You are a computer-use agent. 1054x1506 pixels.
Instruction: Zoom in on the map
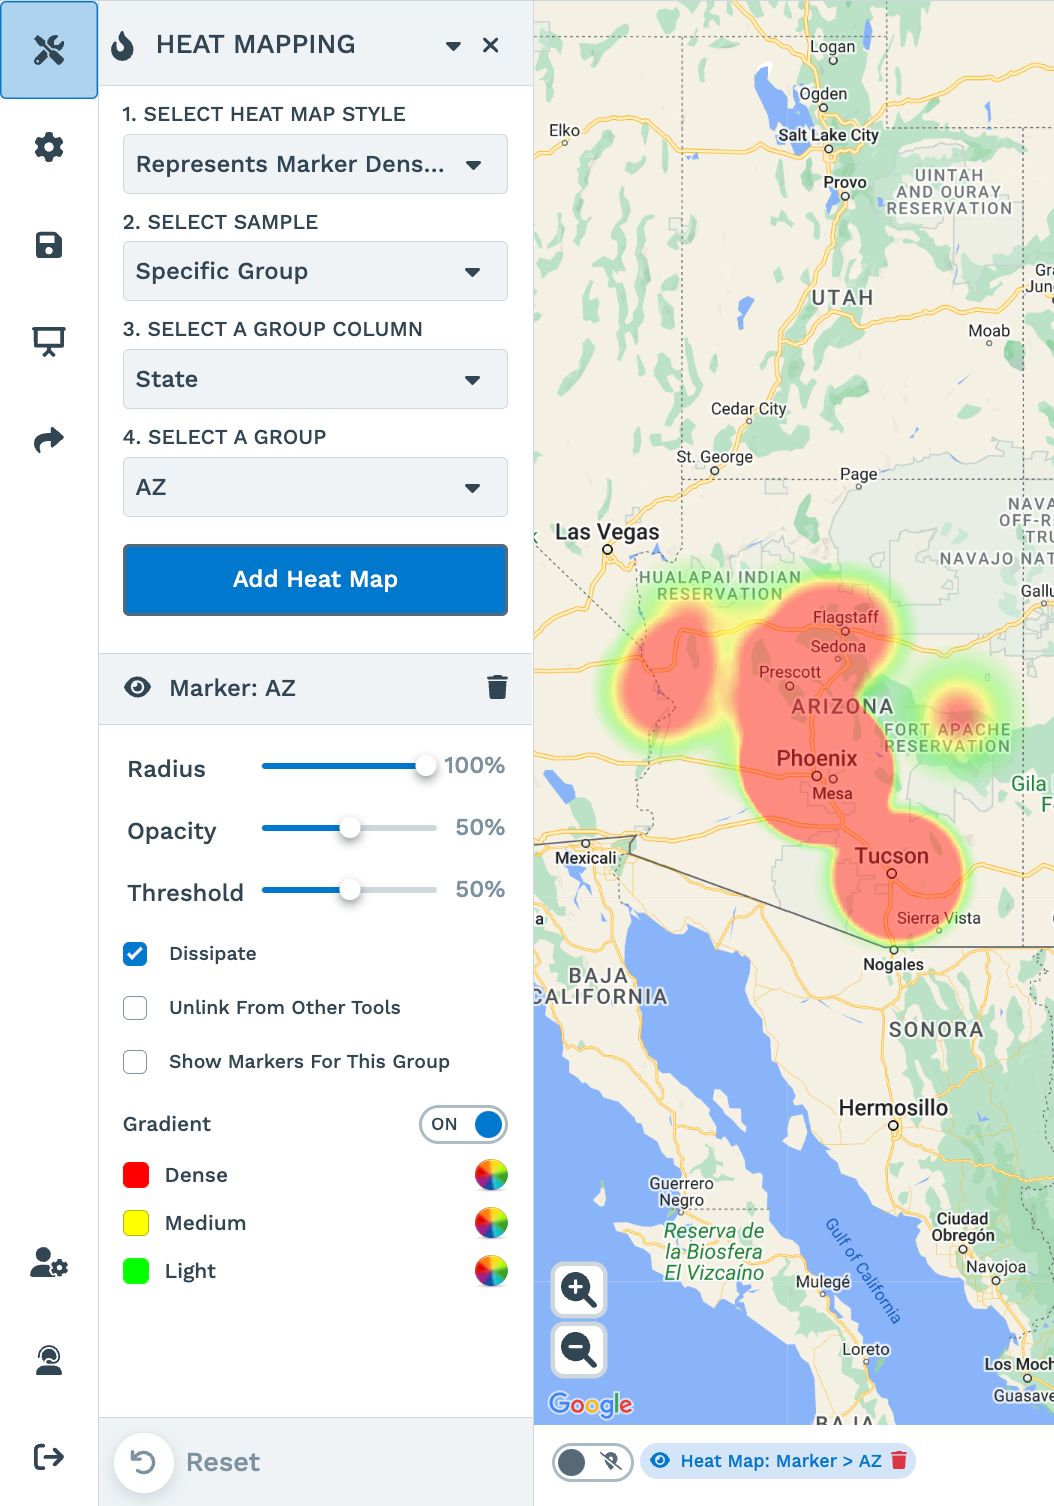(579, 1290)
